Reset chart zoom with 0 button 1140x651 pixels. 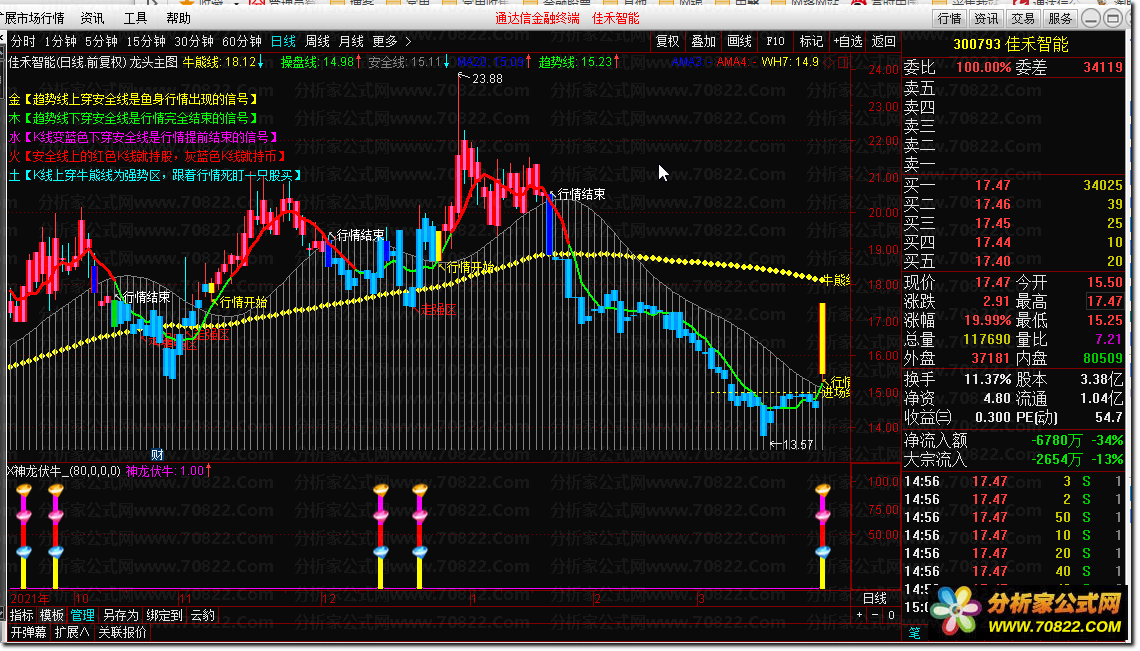[x=891, y=615]
